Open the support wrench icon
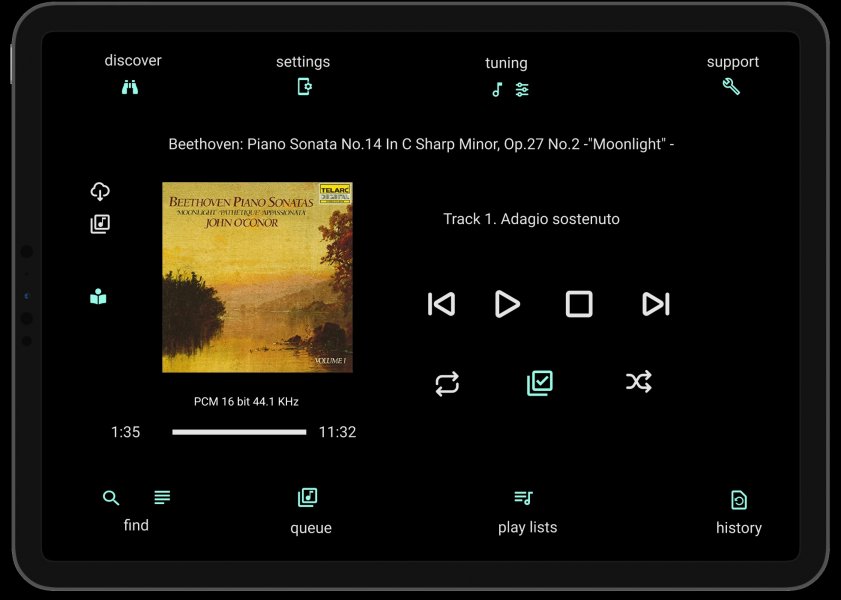 point(731,86)
